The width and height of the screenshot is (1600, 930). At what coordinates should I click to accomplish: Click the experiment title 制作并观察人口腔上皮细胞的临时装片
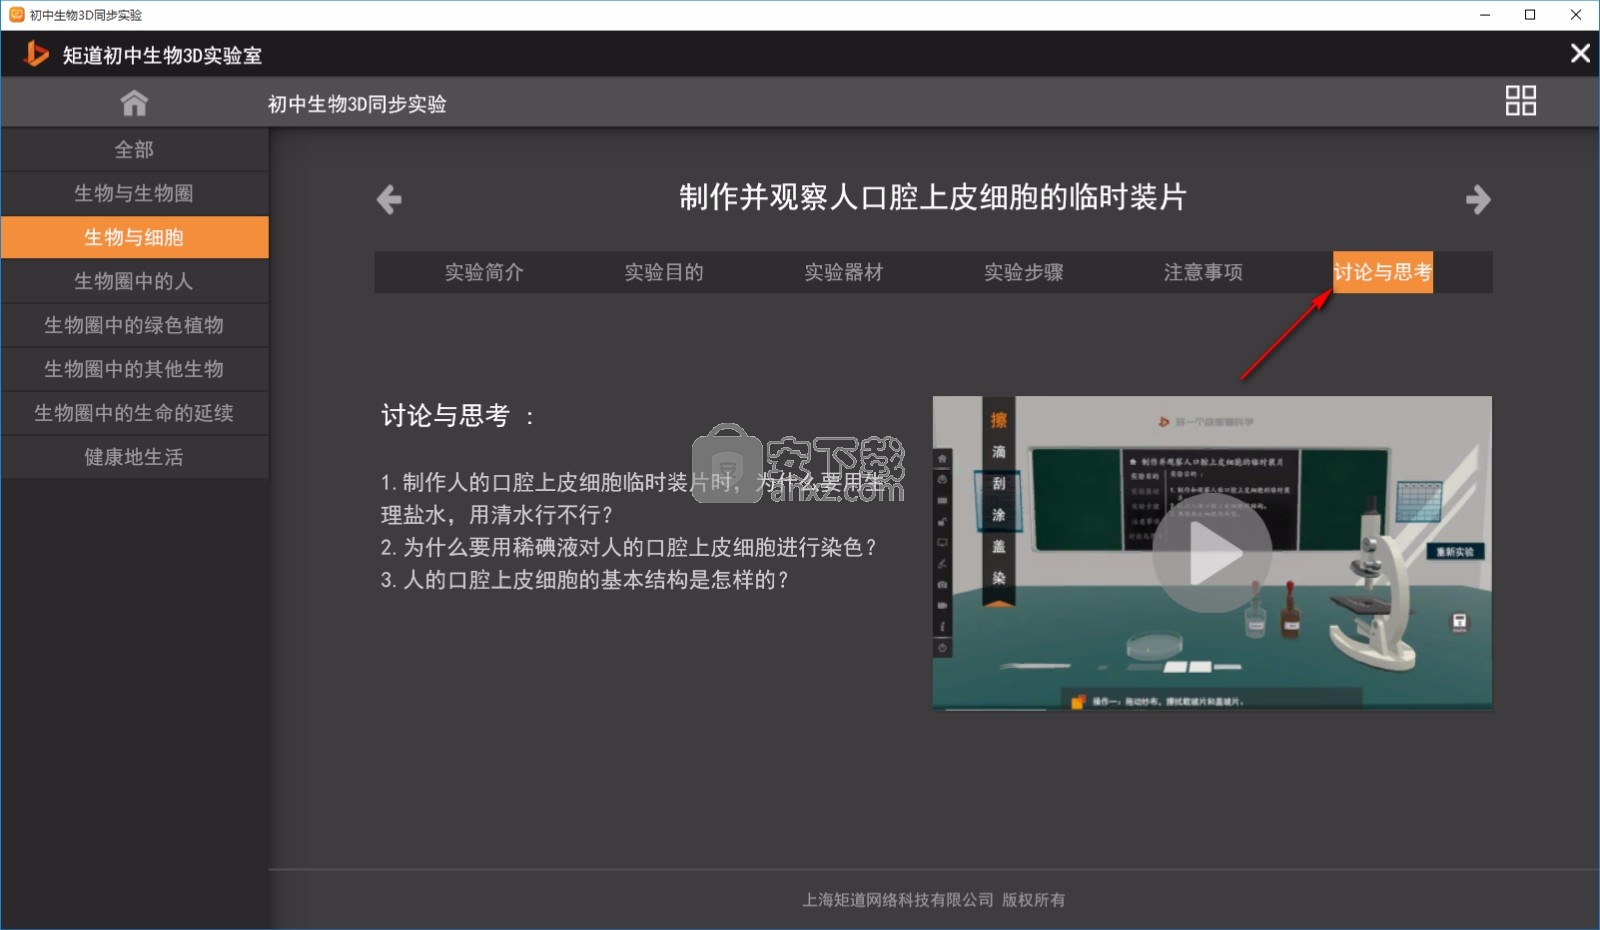(x=933, y=197)
